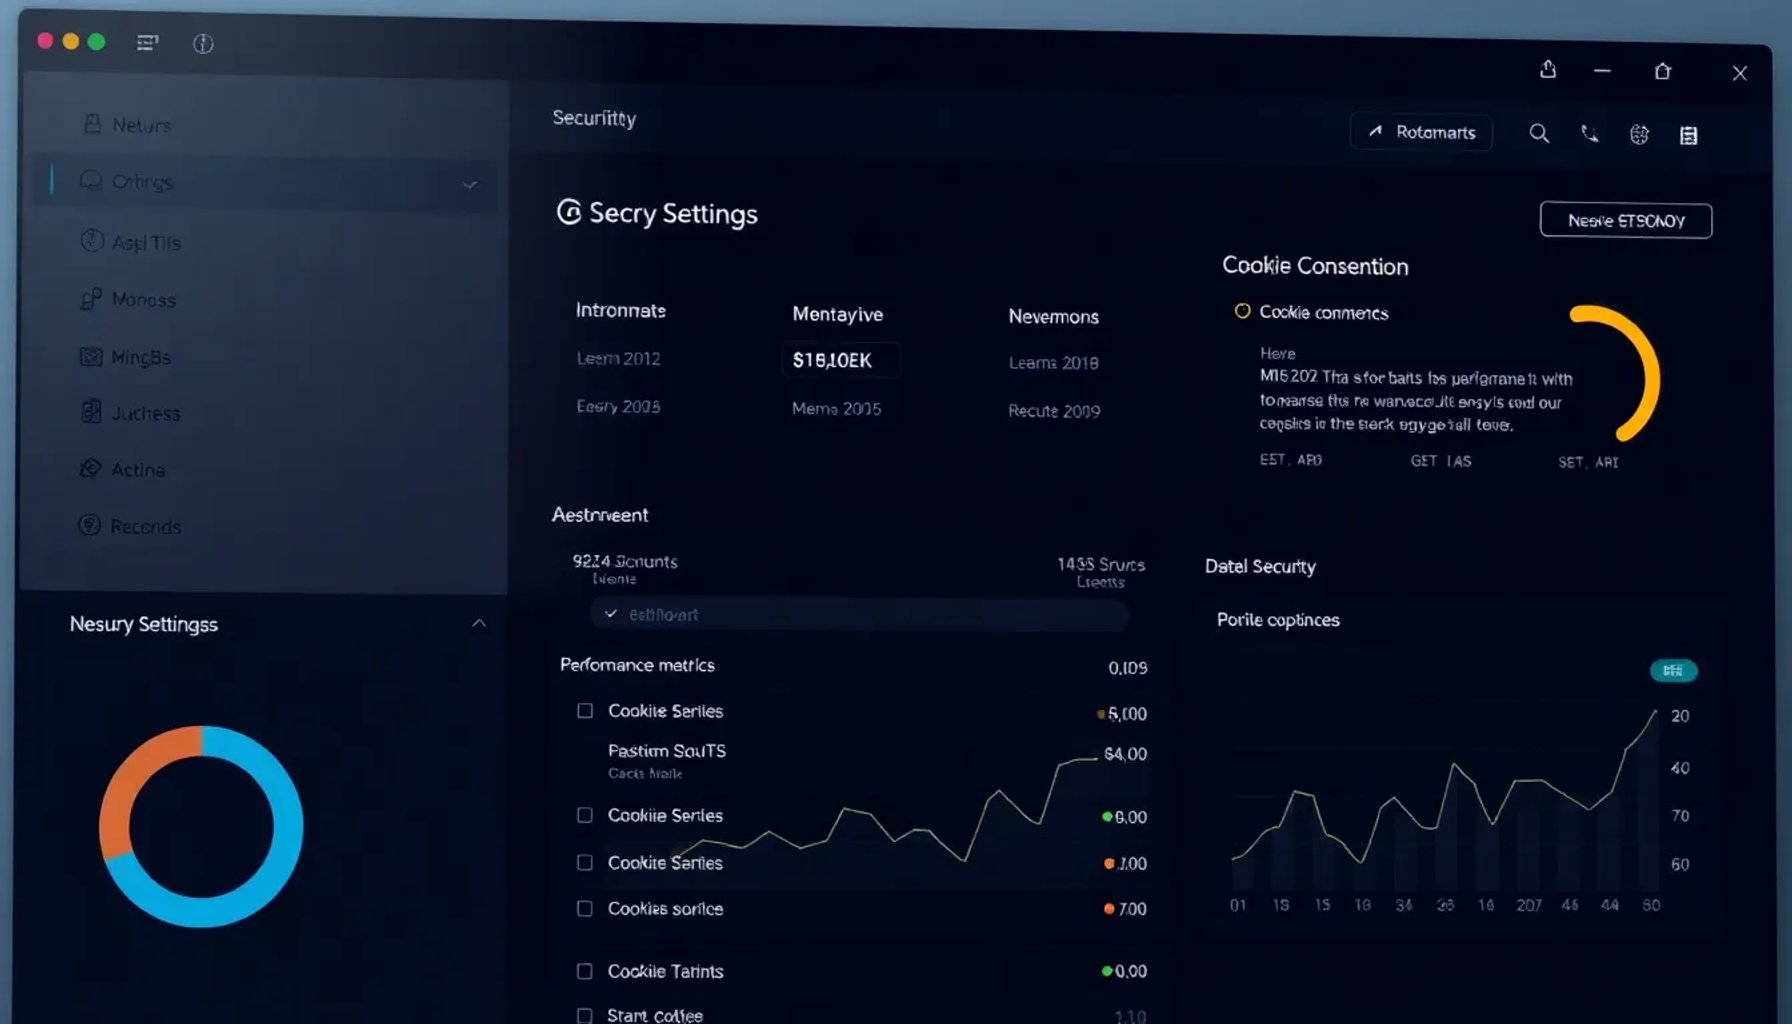Check the Cookie Series checkbox
1792x1024 pixels.
click(x=584, y=710)
